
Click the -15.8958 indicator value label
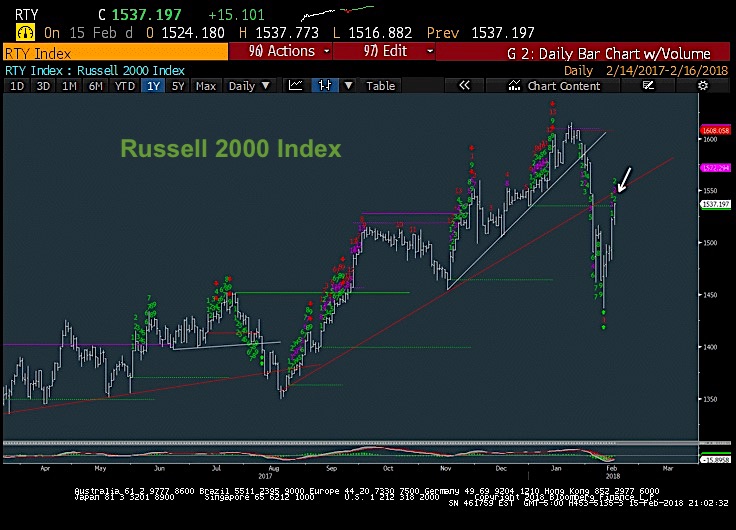tap(715, 459)
